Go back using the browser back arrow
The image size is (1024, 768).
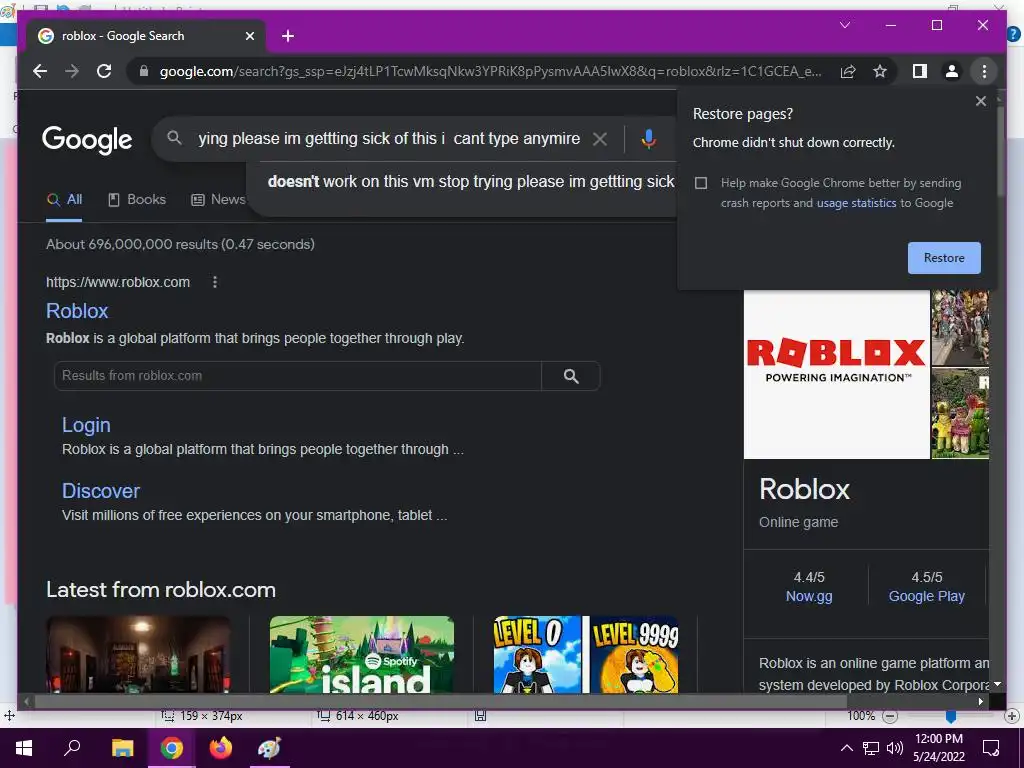40,71
